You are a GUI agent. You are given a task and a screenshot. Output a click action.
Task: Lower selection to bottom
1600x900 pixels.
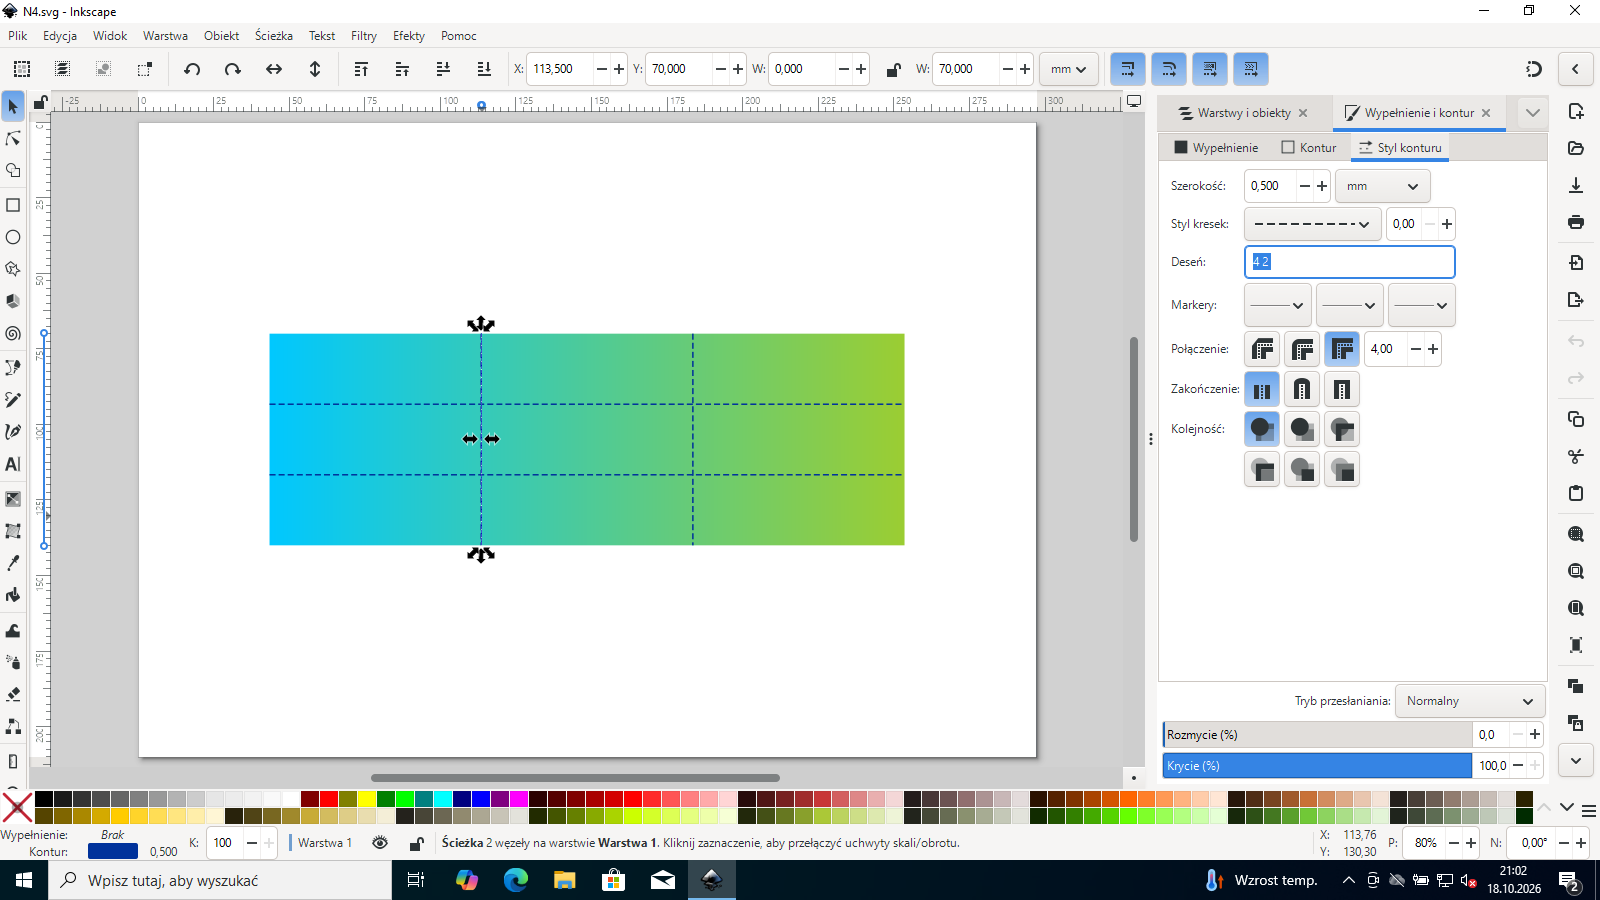tap(484, 69)
